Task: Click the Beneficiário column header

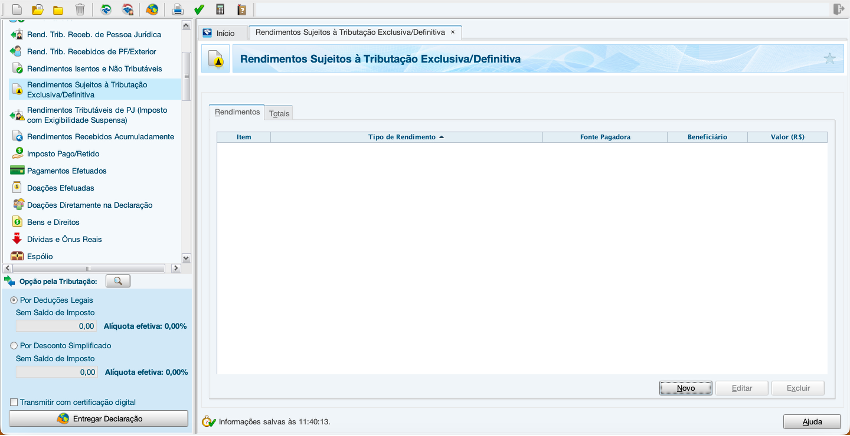Action: point(707,138)
